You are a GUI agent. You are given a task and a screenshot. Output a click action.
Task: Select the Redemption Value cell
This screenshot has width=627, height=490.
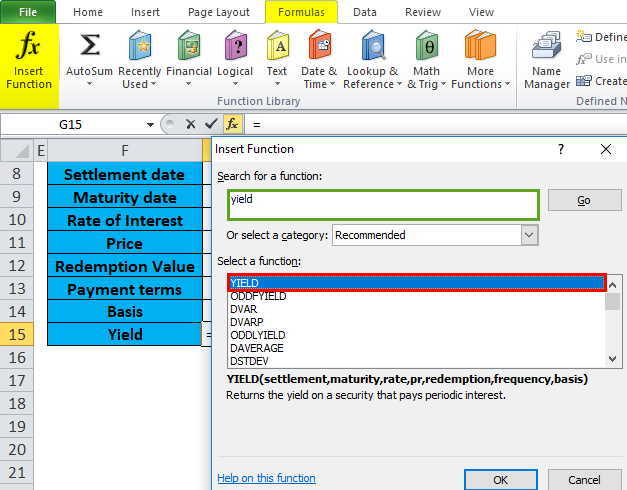[x=125, y=266]
